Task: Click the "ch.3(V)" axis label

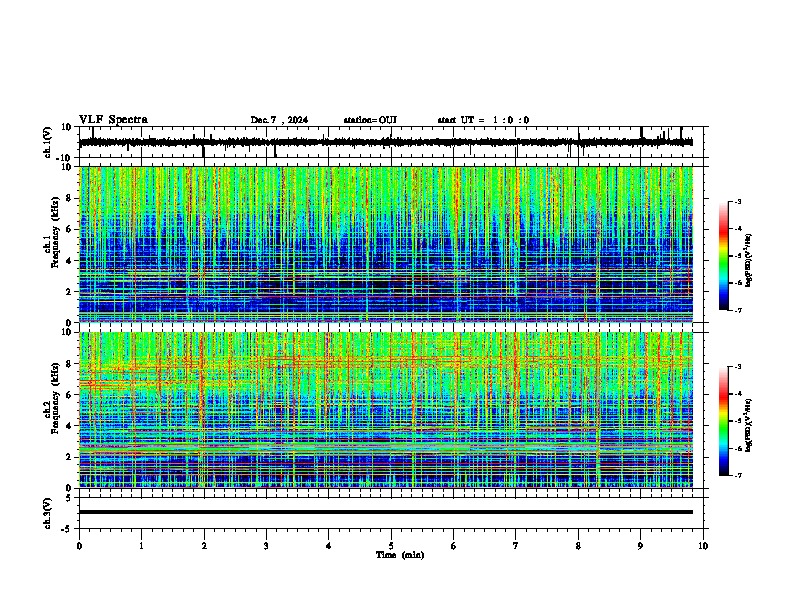Action: (x=48, y=514)
